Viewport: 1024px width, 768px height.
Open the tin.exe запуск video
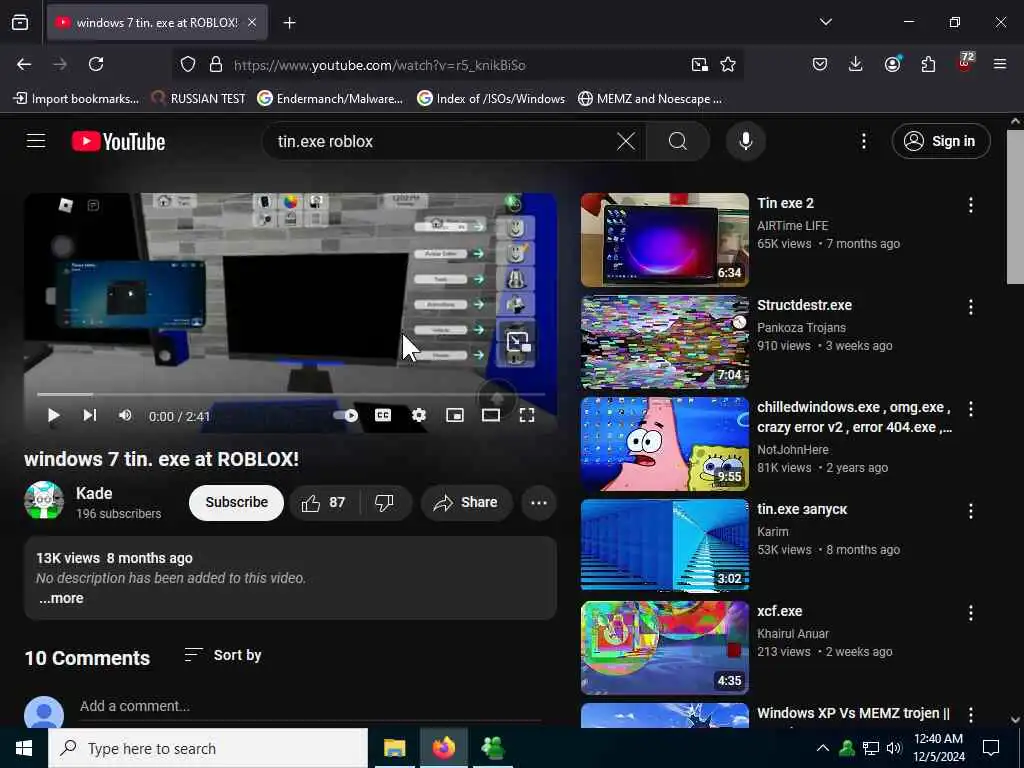point(665,545)
